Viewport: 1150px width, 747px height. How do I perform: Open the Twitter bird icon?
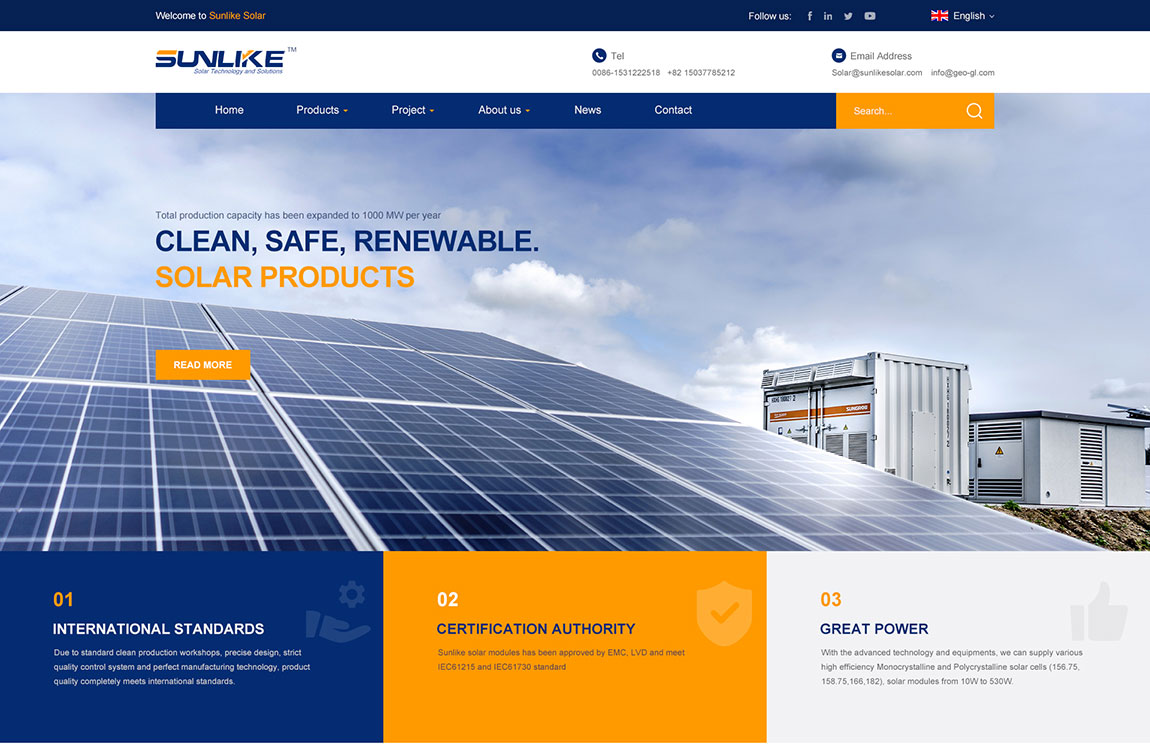point(848,16)
